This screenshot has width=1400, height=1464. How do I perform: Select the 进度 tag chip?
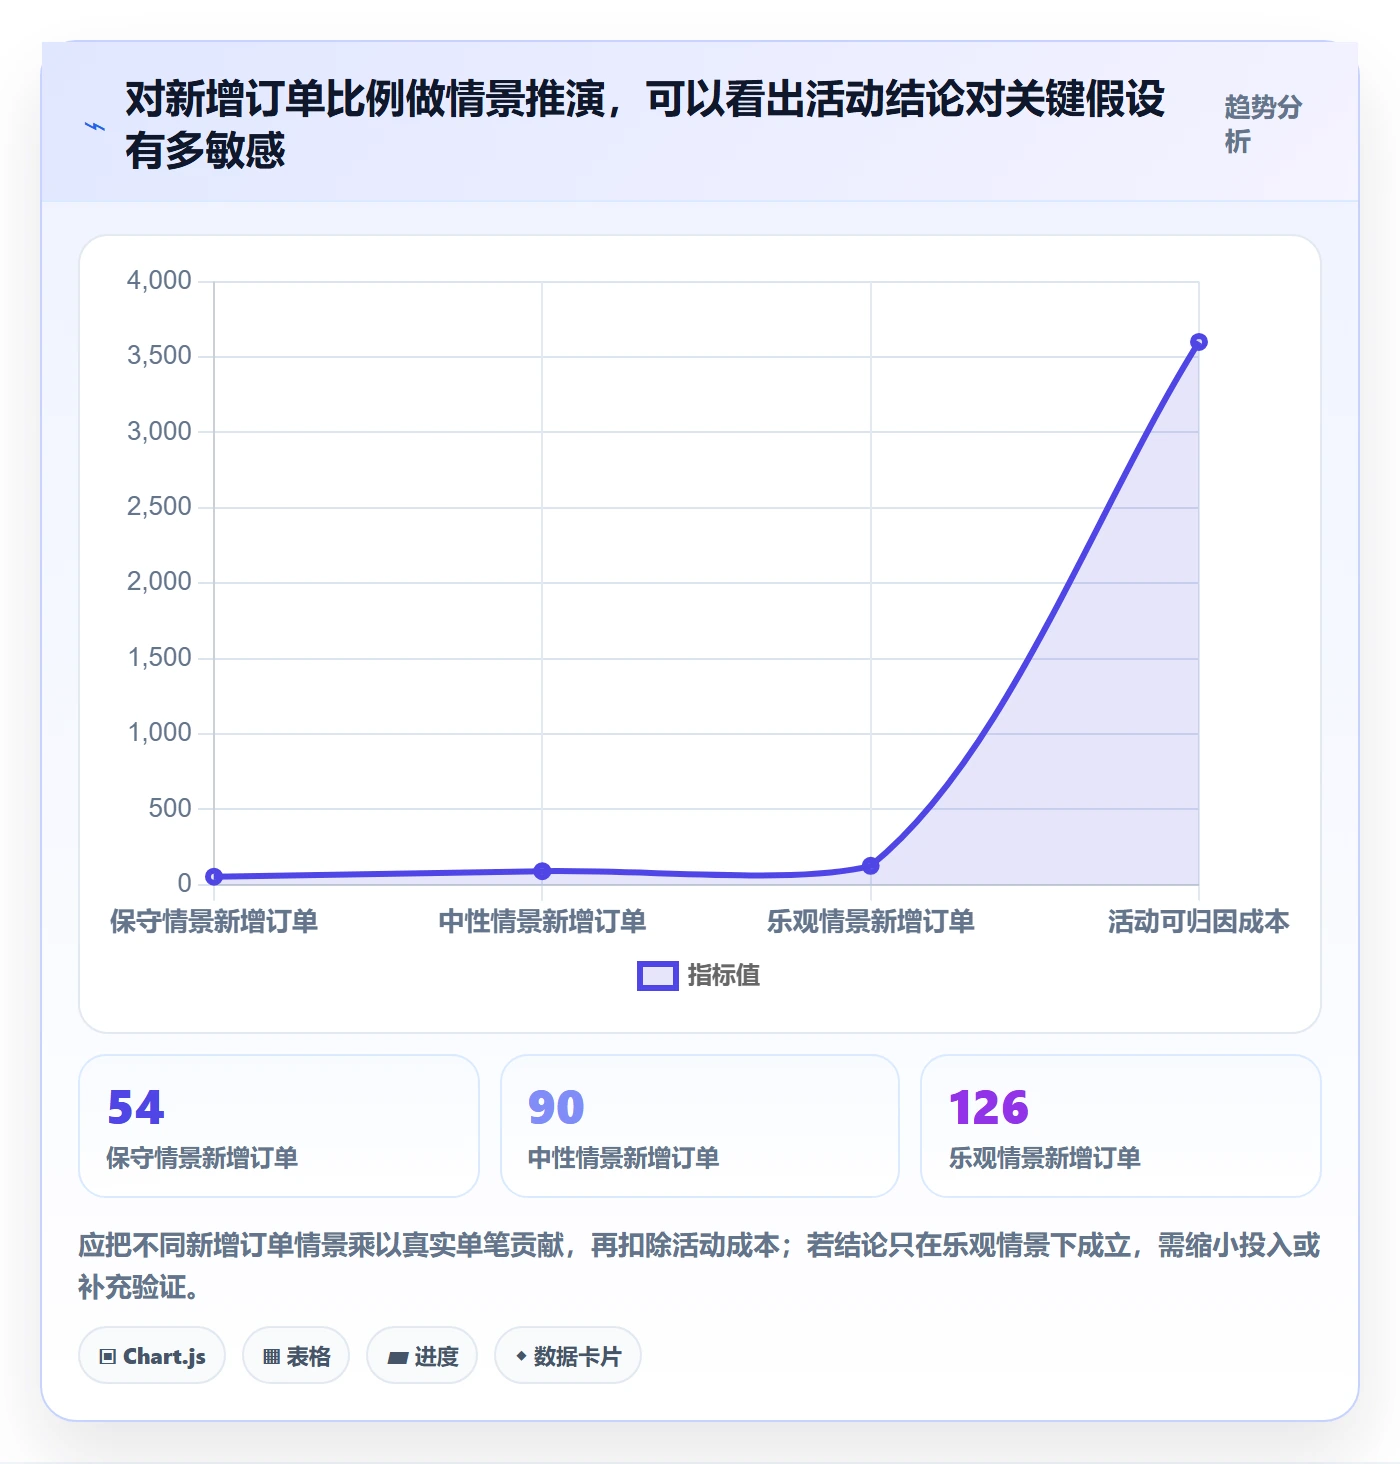[422, 1356]
